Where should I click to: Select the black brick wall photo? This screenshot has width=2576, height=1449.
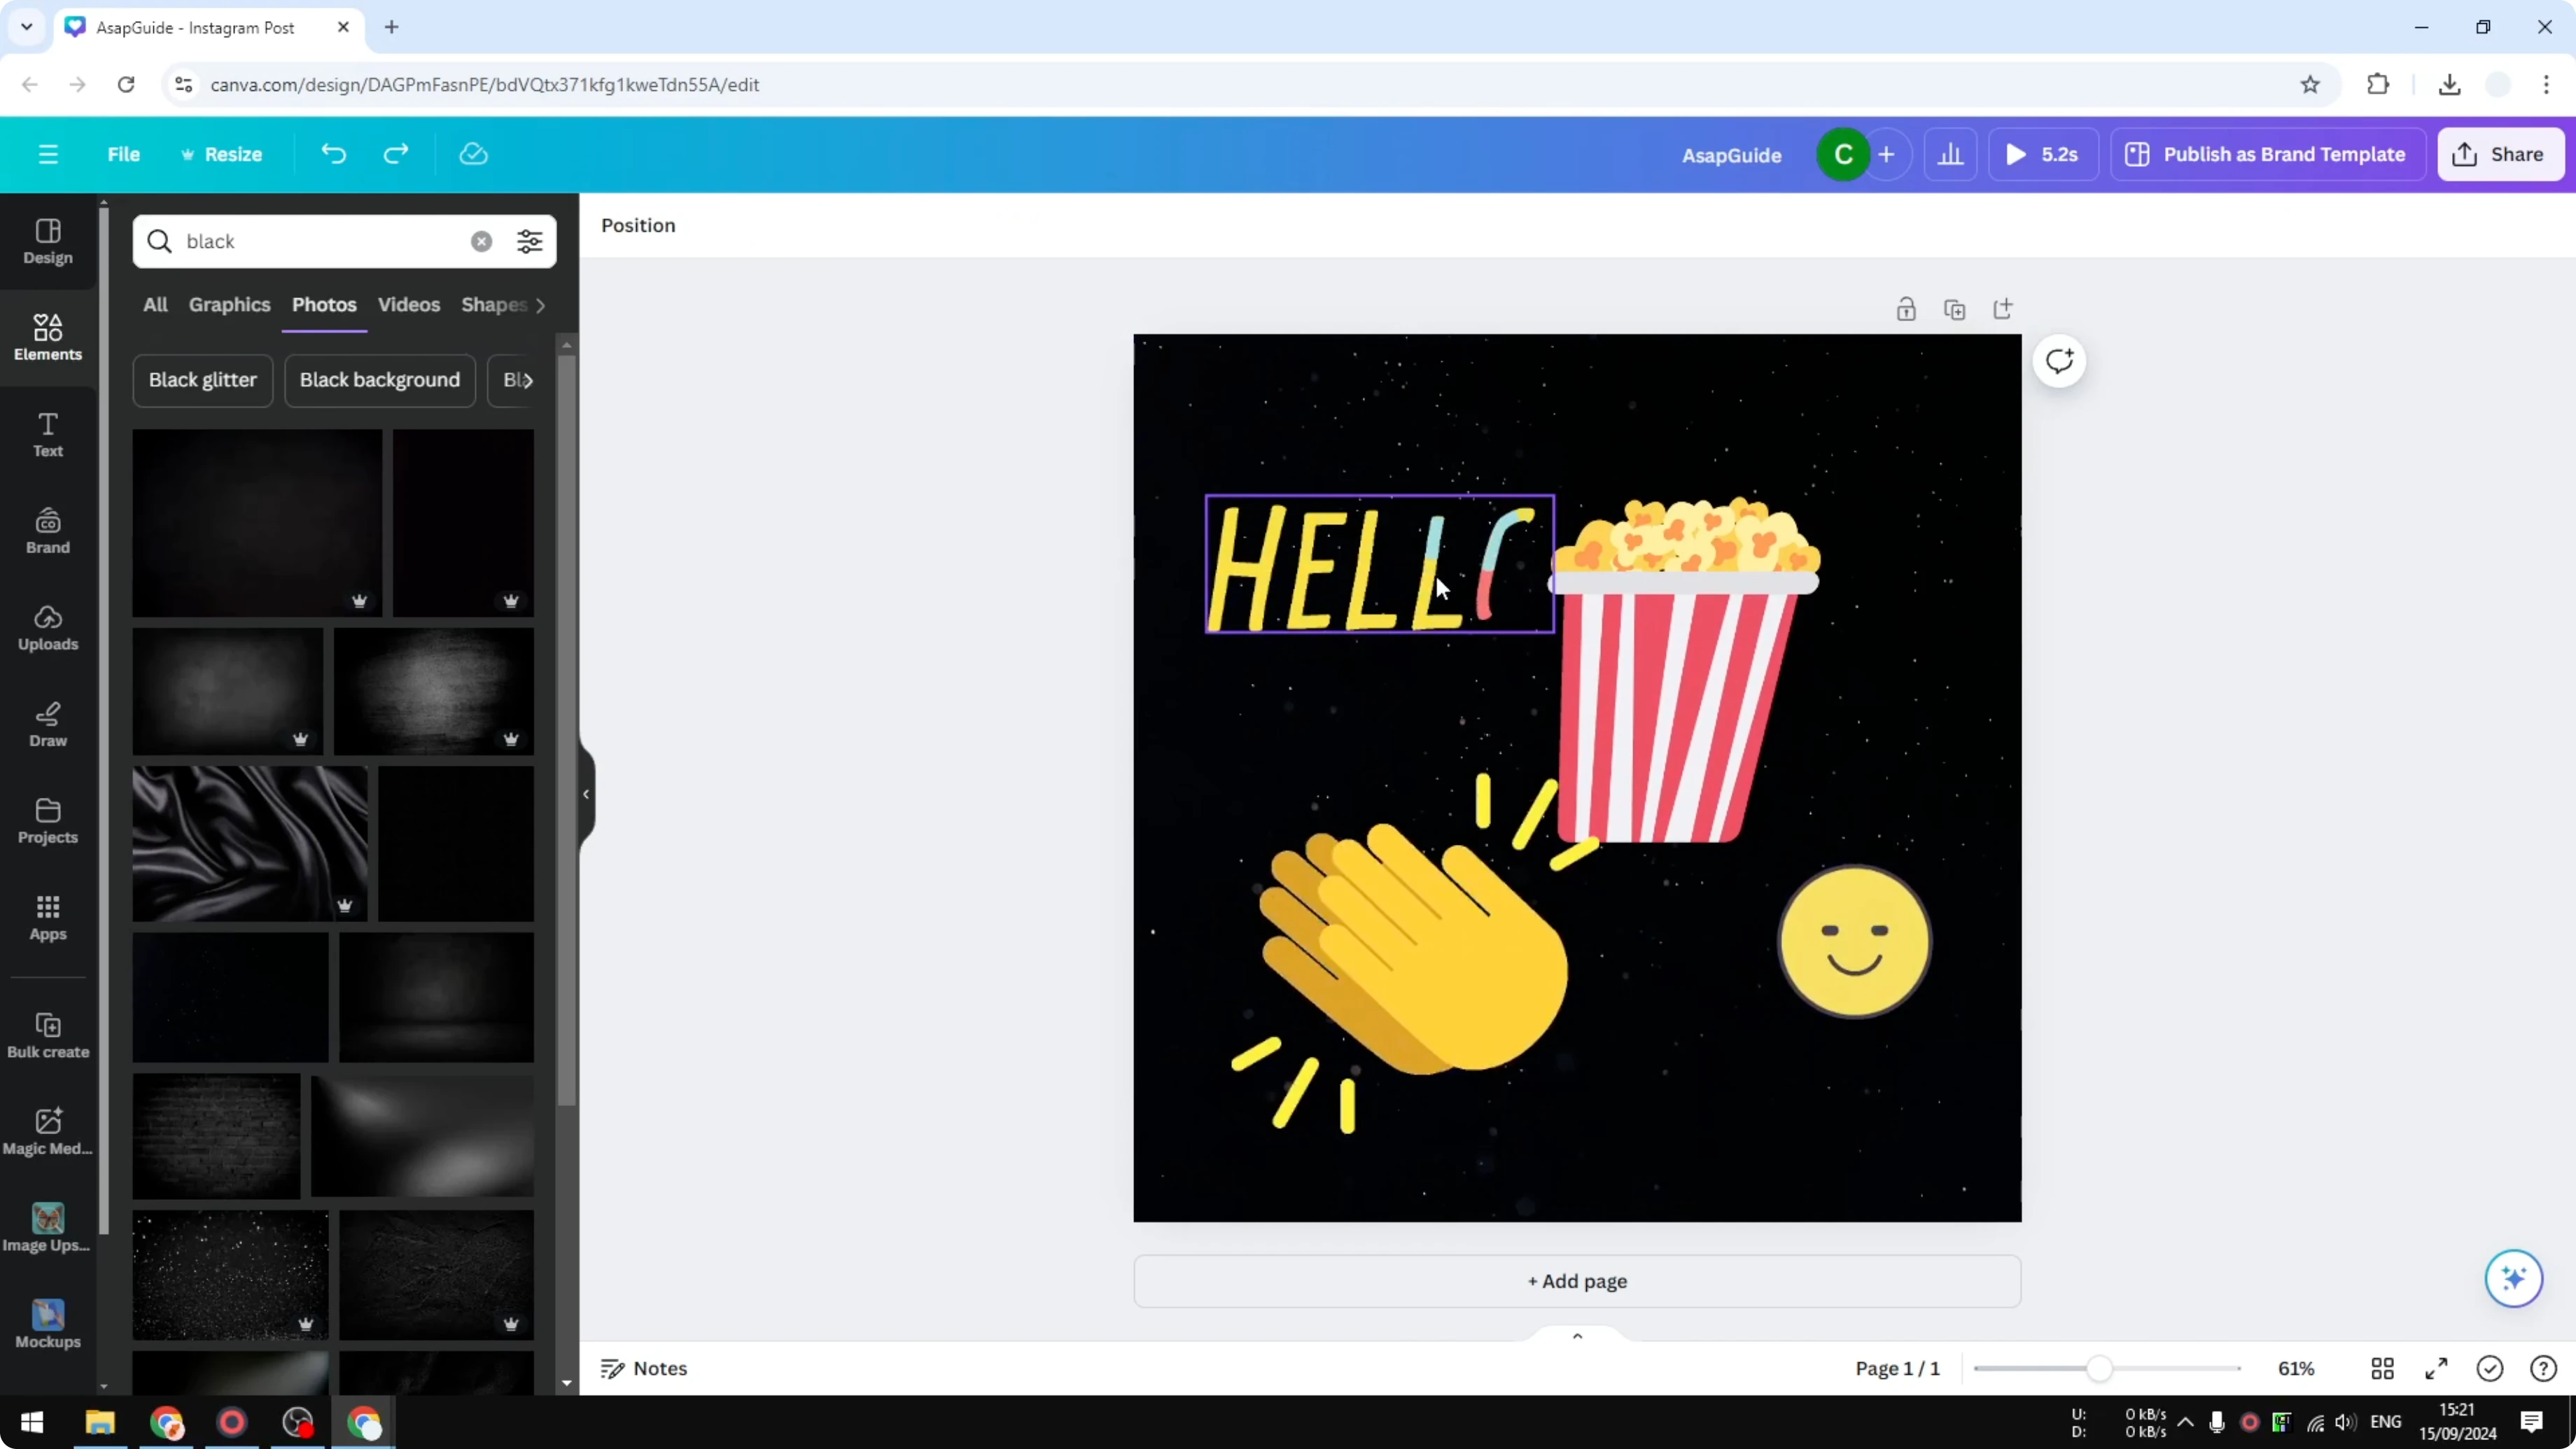[x=216, y=1136]
